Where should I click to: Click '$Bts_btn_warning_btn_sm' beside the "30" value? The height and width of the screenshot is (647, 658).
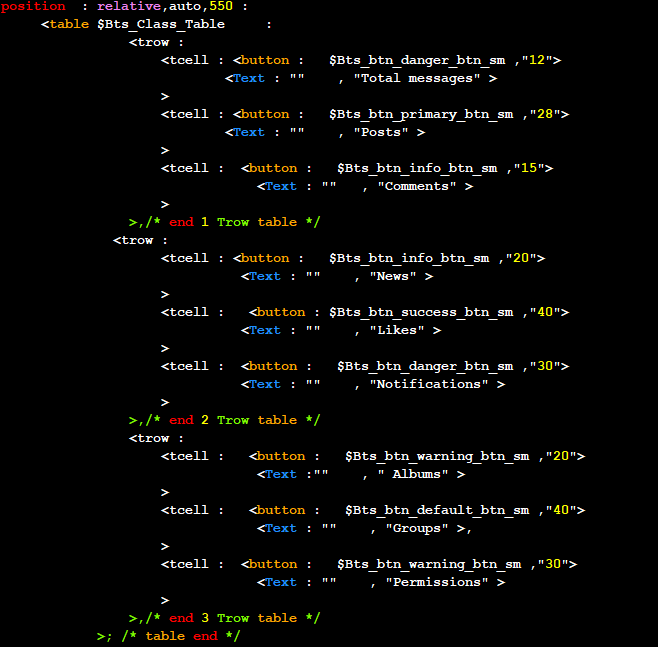429,565
